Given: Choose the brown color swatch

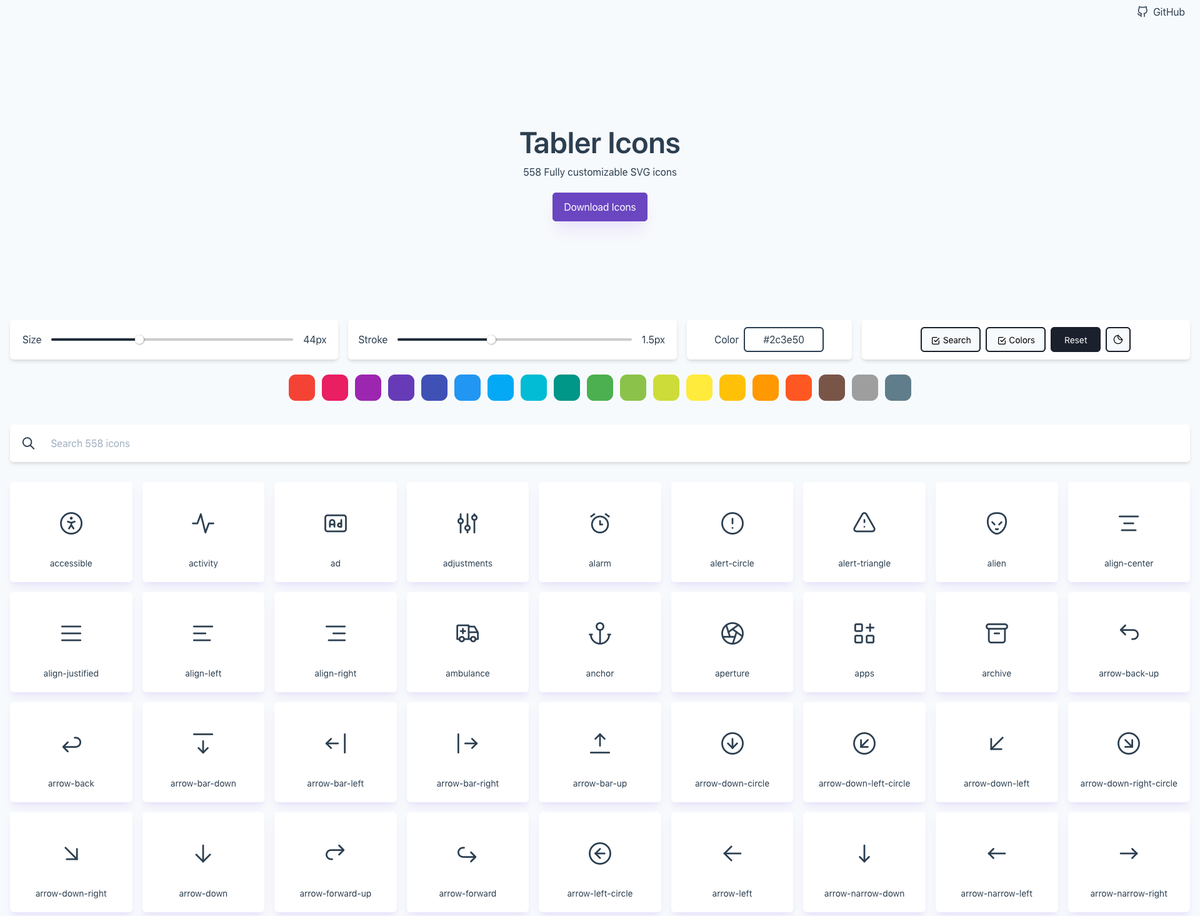Looking at the screenshot, I should [x=832, y=388].
